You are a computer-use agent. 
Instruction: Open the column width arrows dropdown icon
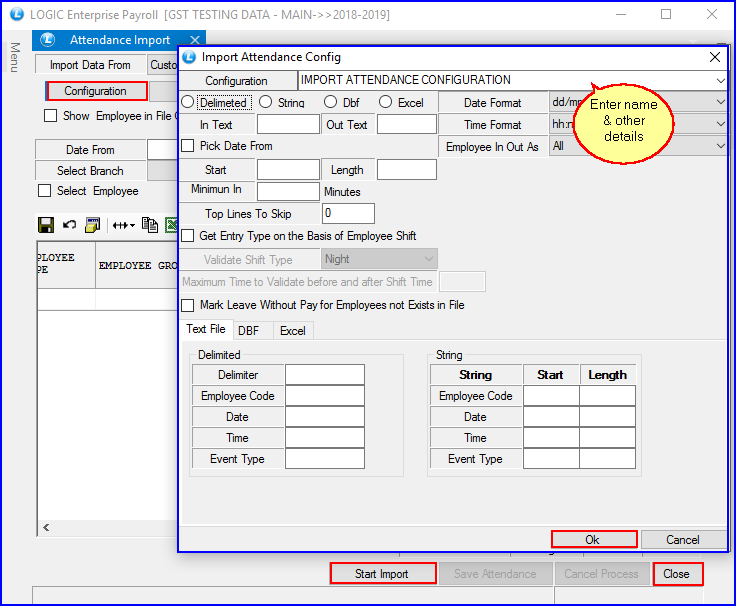124,225
